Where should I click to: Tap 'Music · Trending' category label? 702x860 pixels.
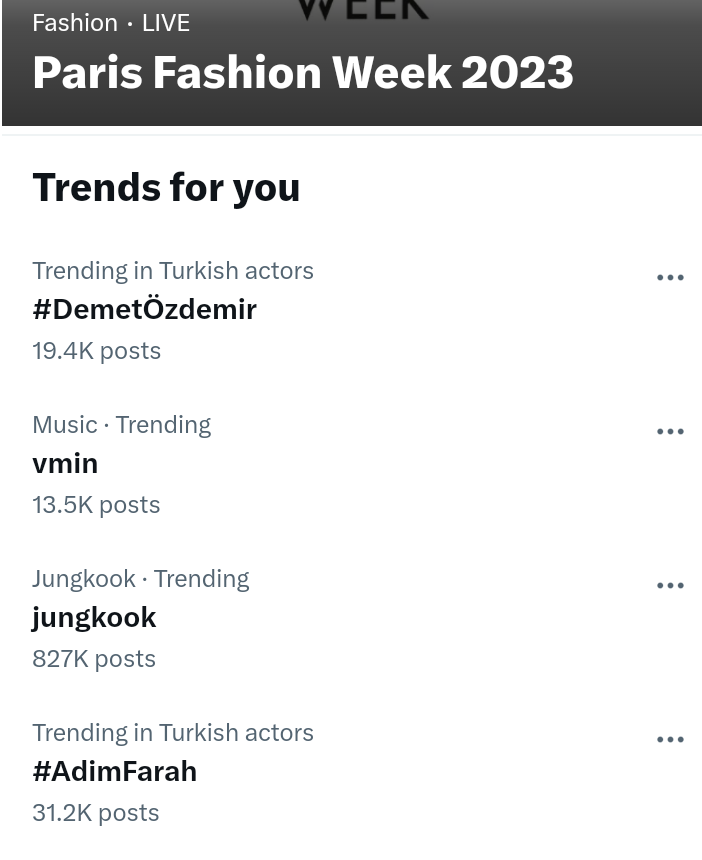(x=121, y=425)
